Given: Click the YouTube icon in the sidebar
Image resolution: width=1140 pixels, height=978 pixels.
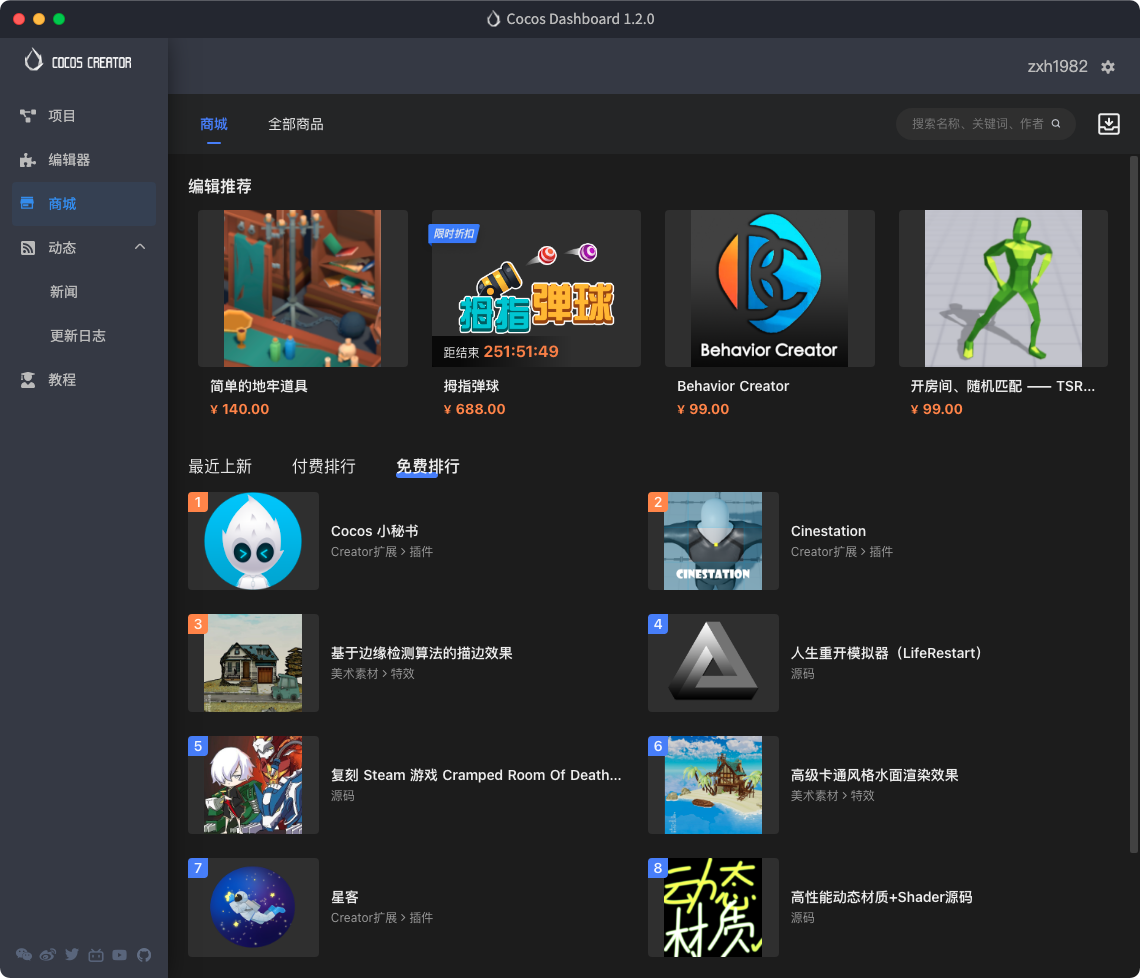Looking at the screenshot, I should [120, 955].
